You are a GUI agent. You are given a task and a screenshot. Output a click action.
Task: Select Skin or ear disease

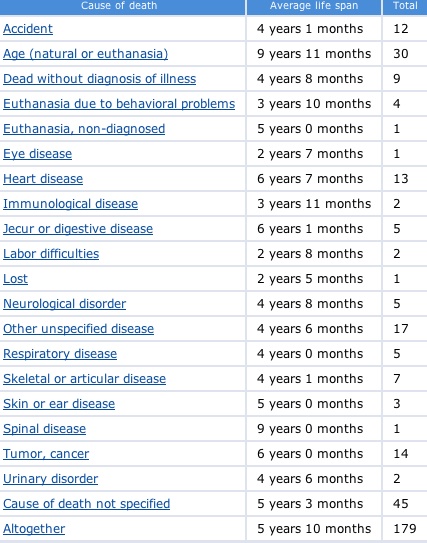click(x=59, y=403)
